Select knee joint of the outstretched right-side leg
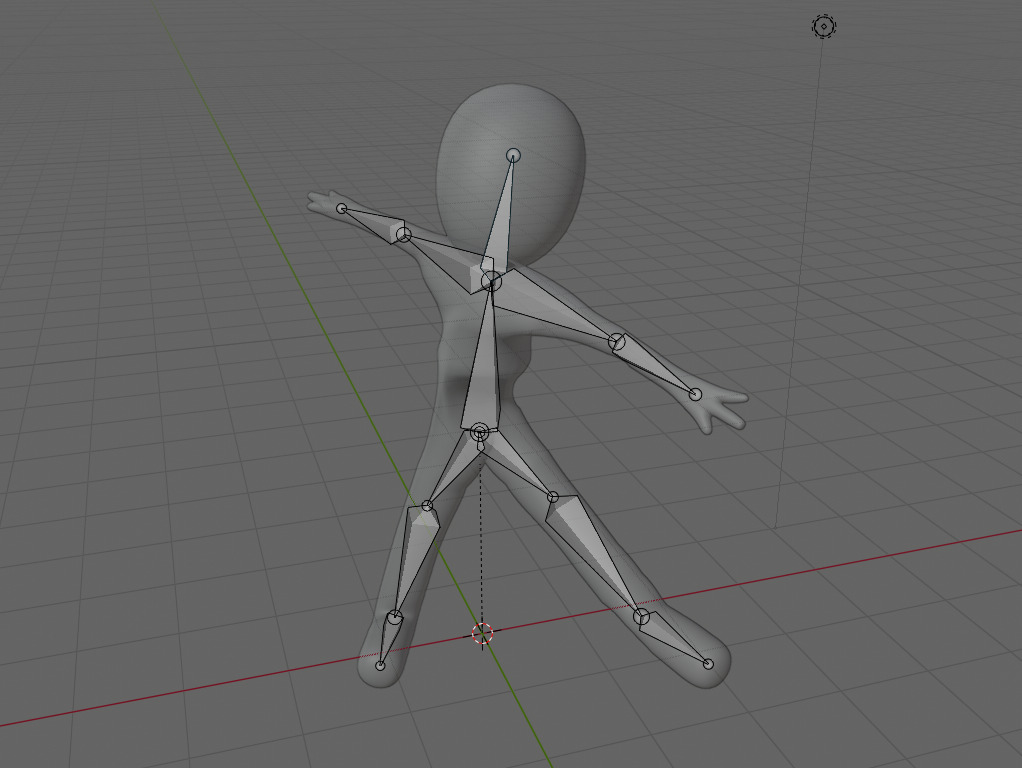Screen dimensions: 1022x768 point(553,498)
